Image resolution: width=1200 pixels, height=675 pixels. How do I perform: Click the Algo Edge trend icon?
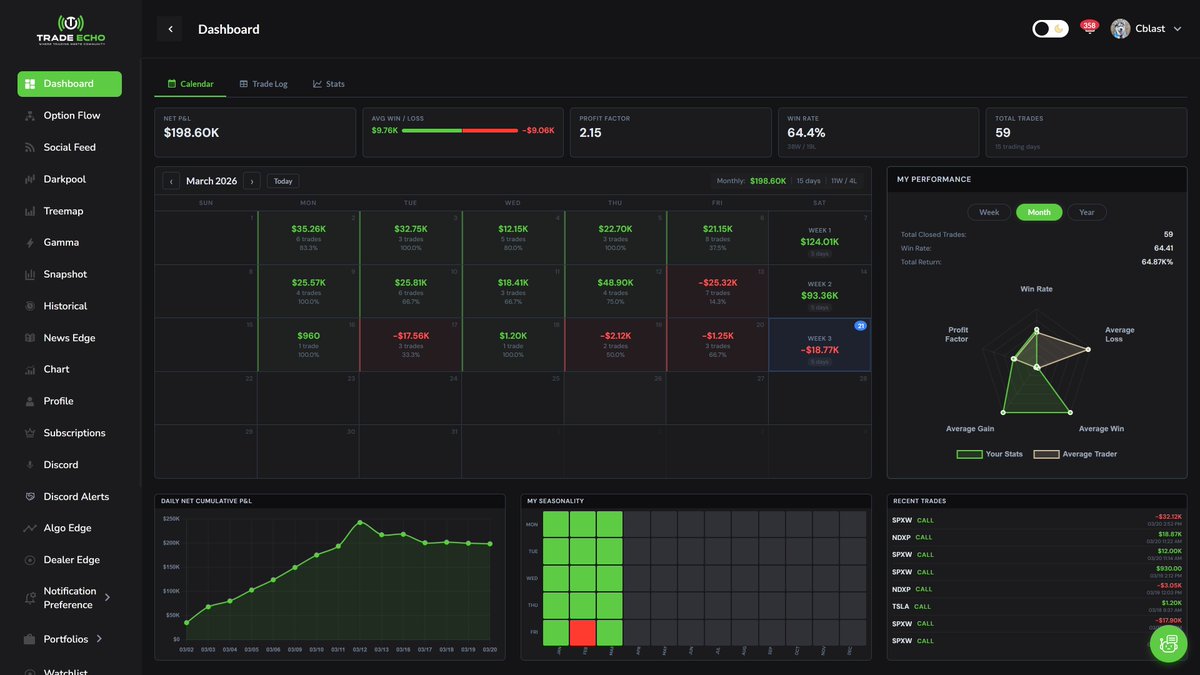(x=30, y=529)
